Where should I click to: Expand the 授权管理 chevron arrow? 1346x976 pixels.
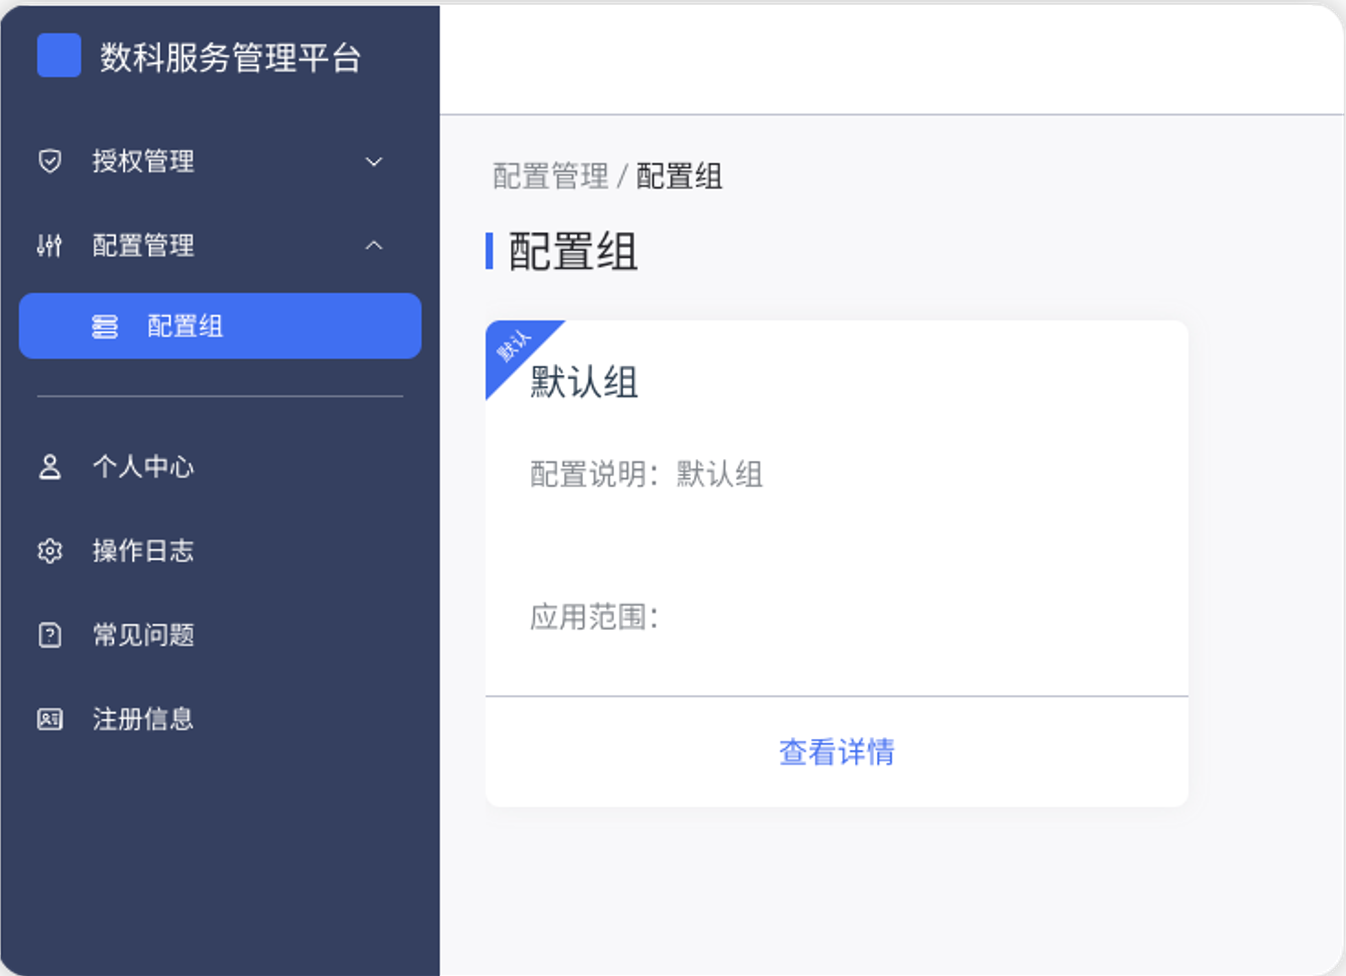tap(374, 161)
